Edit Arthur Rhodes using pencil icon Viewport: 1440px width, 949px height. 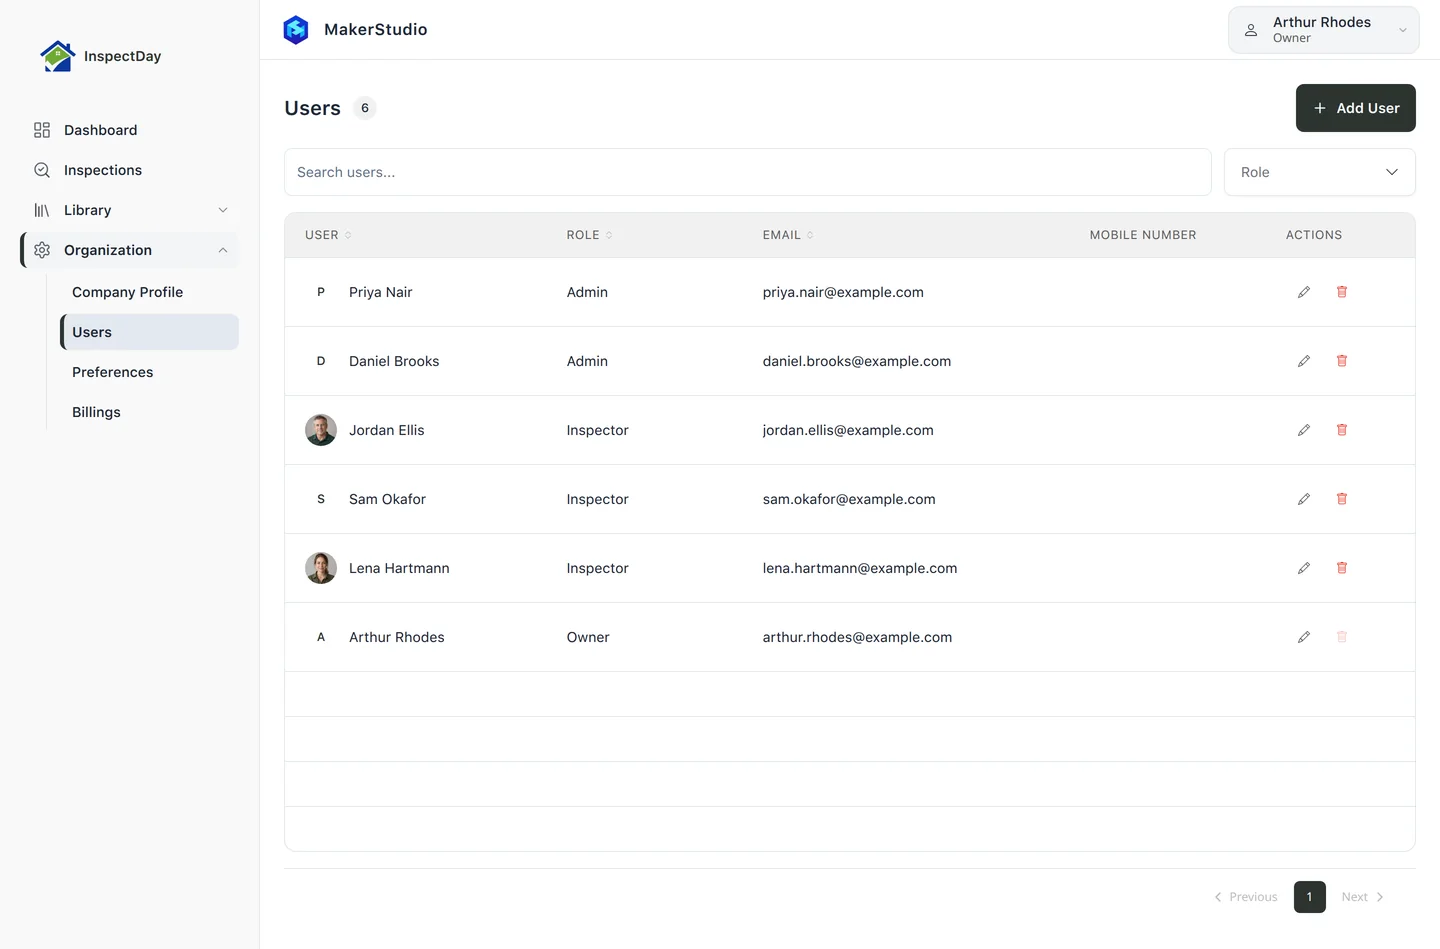click(1304, 637)
